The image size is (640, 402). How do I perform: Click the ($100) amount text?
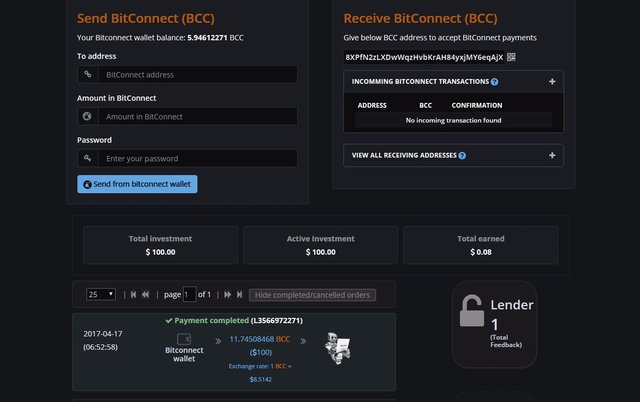261,352
